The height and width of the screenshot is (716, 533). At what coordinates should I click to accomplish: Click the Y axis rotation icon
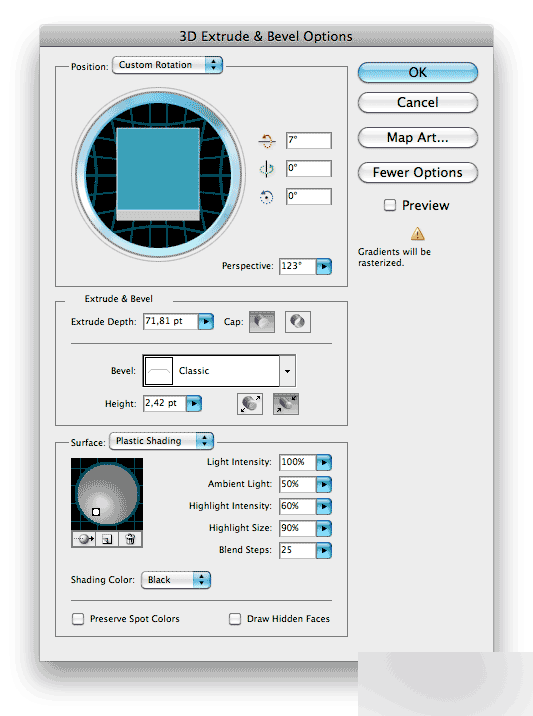[267, 169]
